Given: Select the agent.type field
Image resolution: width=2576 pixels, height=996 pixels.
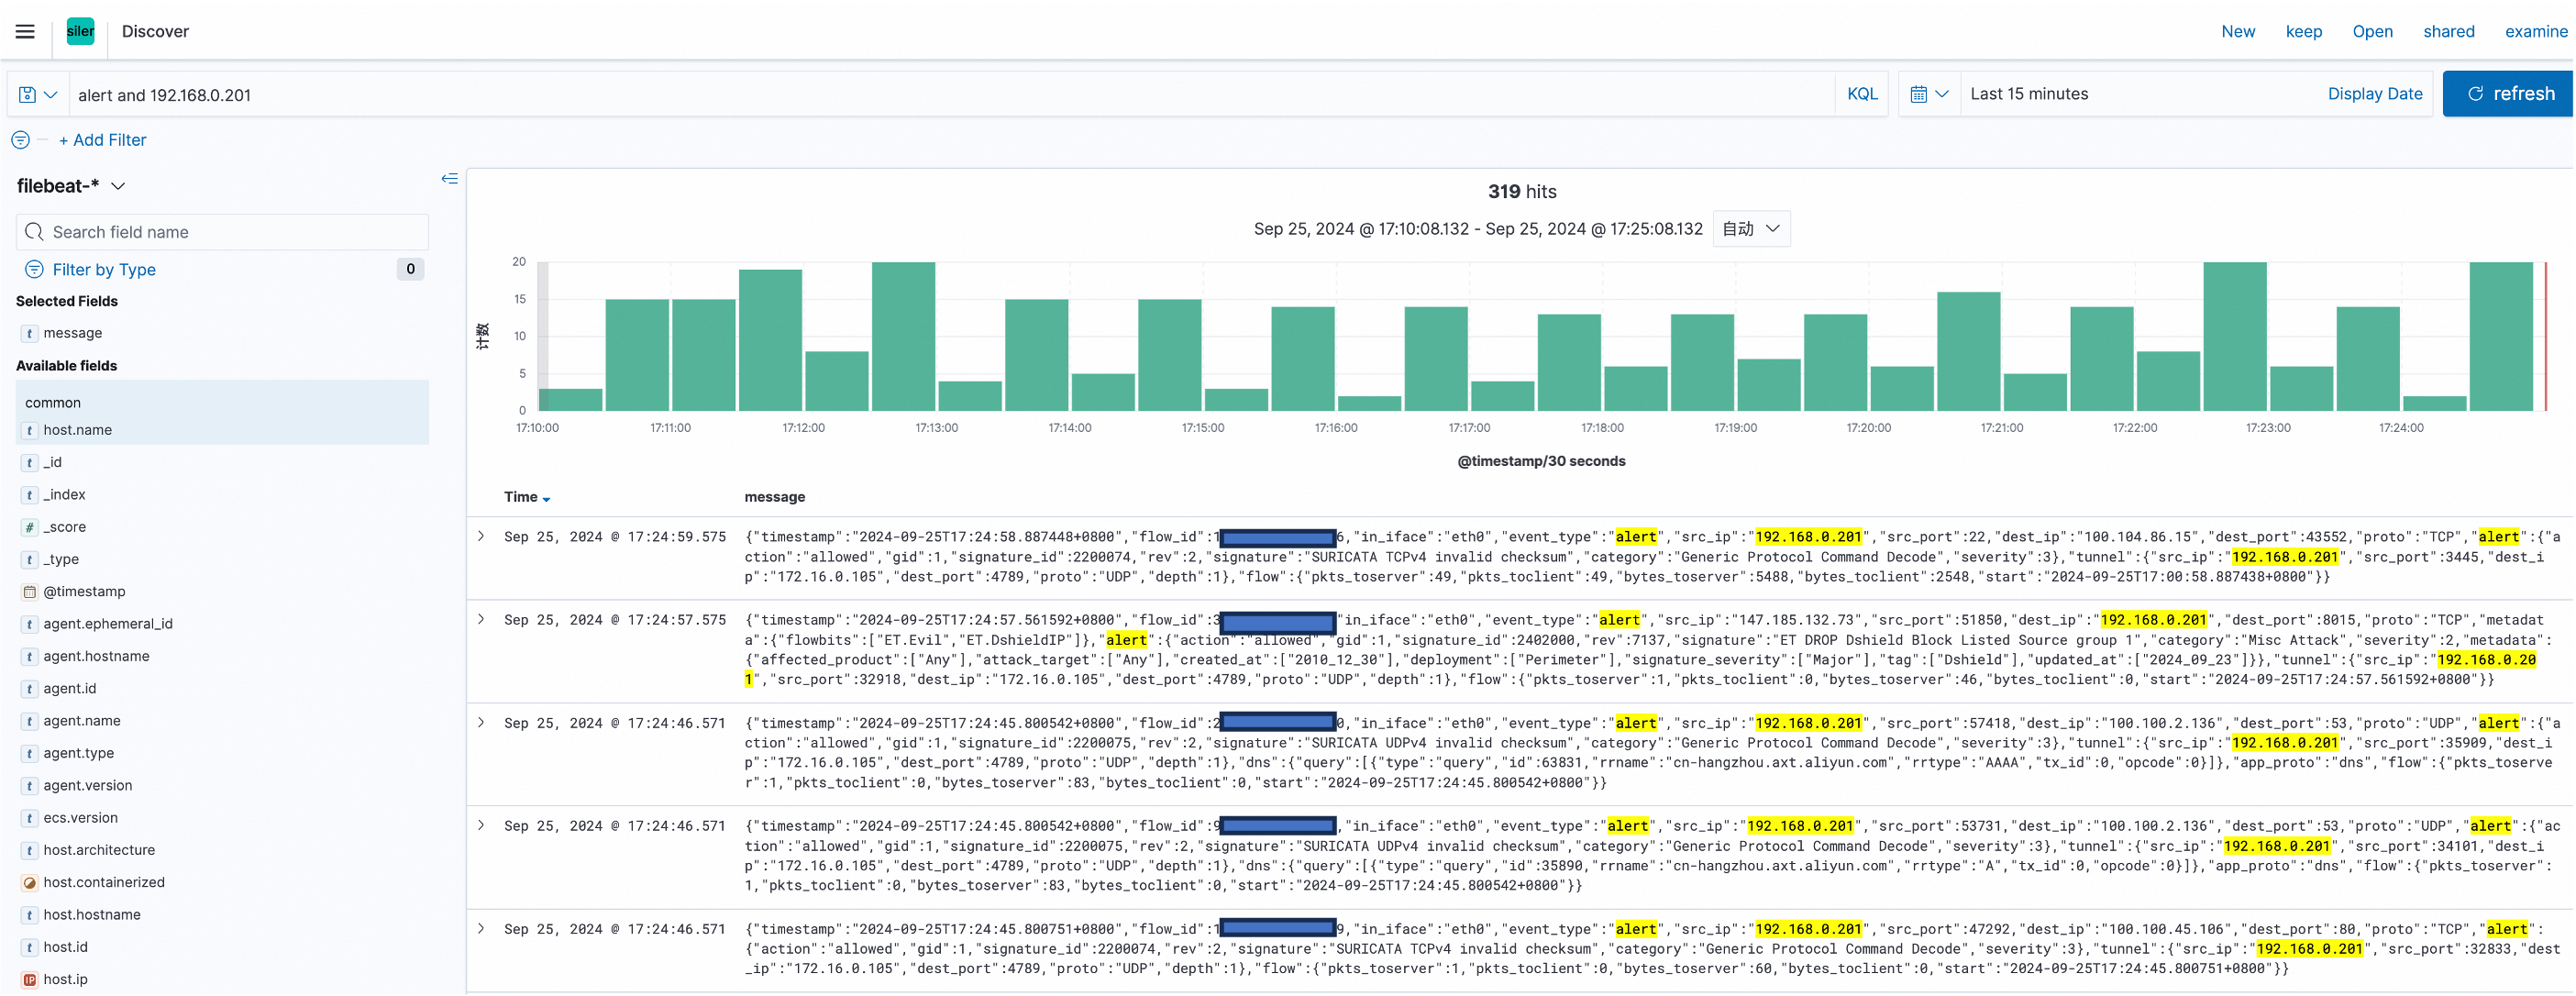Looking at the screenshot, I should tap(78, 753).
